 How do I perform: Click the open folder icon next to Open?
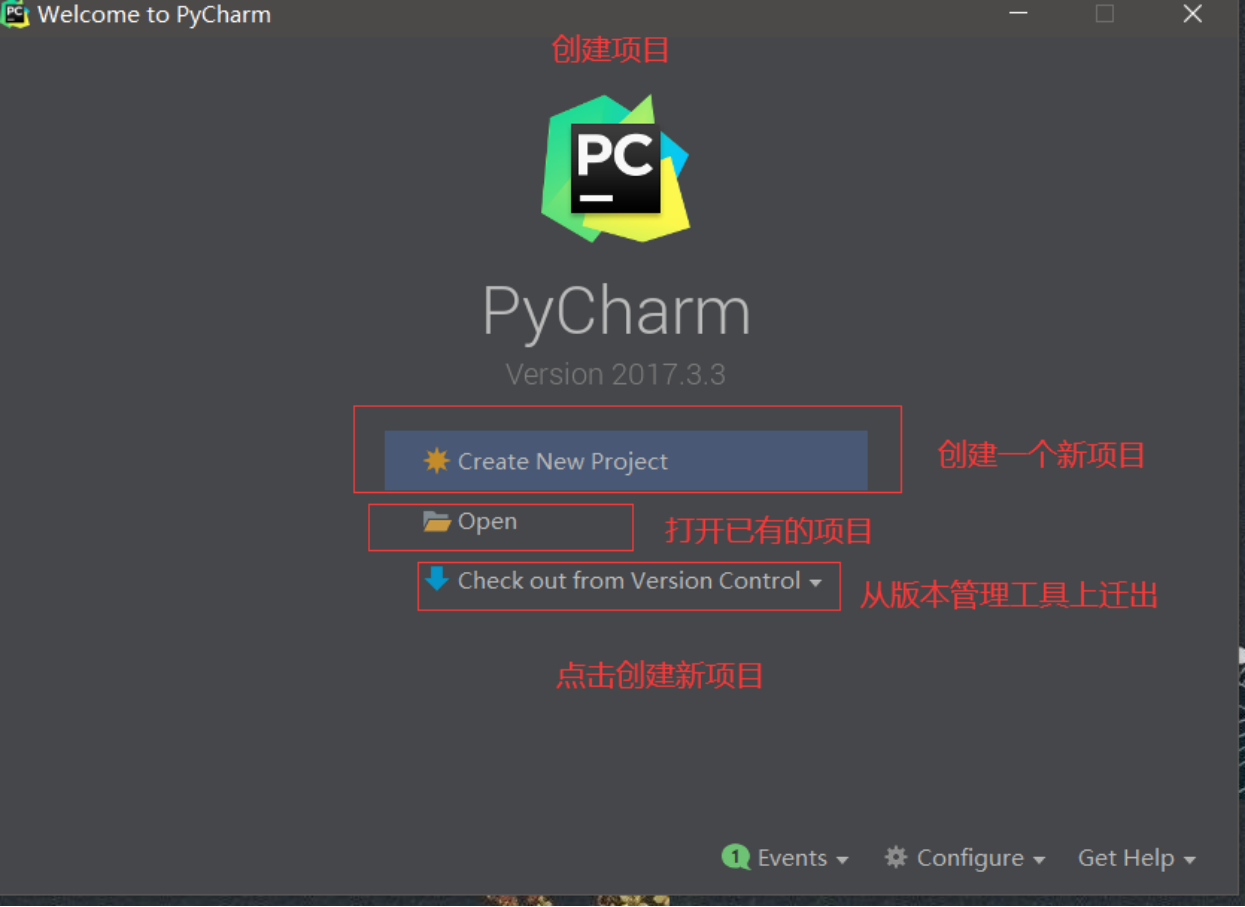coord(436,521)
